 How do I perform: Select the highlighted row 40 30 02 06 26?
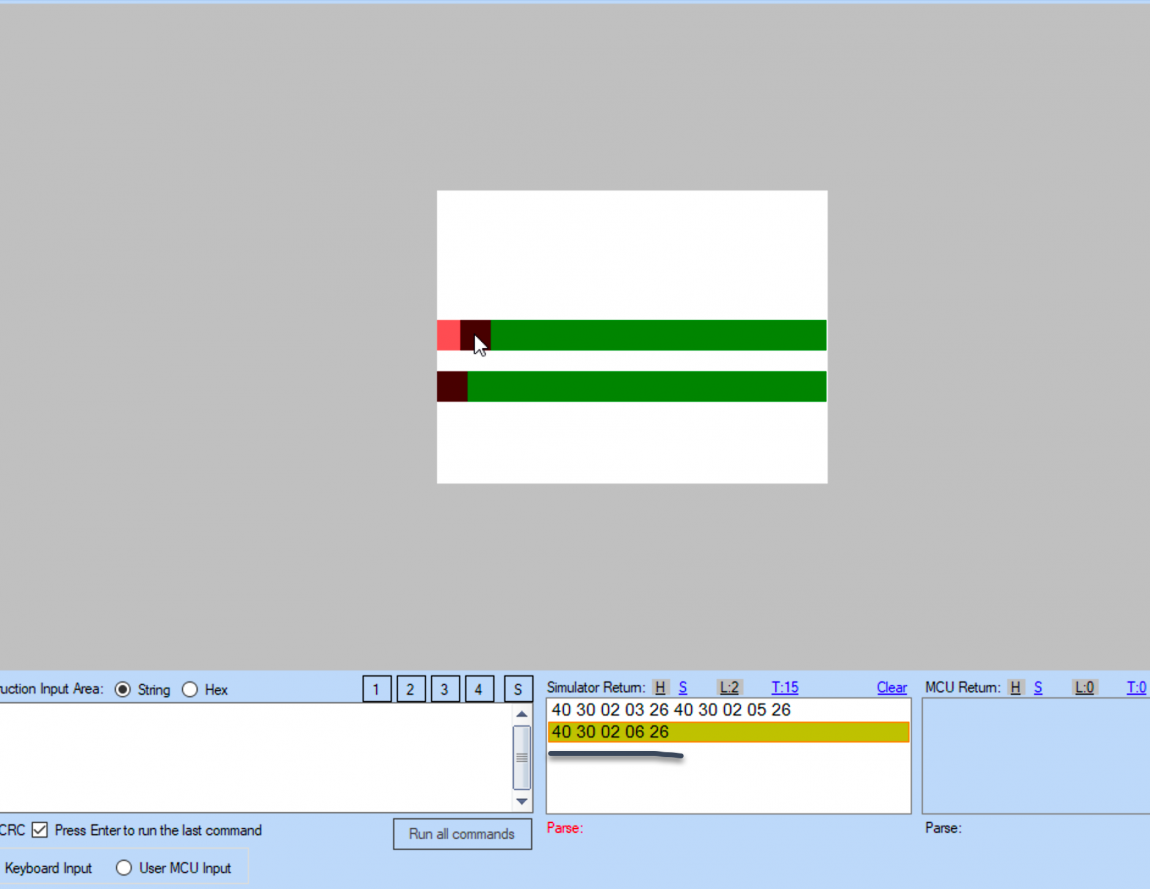(x=700, y=731)
